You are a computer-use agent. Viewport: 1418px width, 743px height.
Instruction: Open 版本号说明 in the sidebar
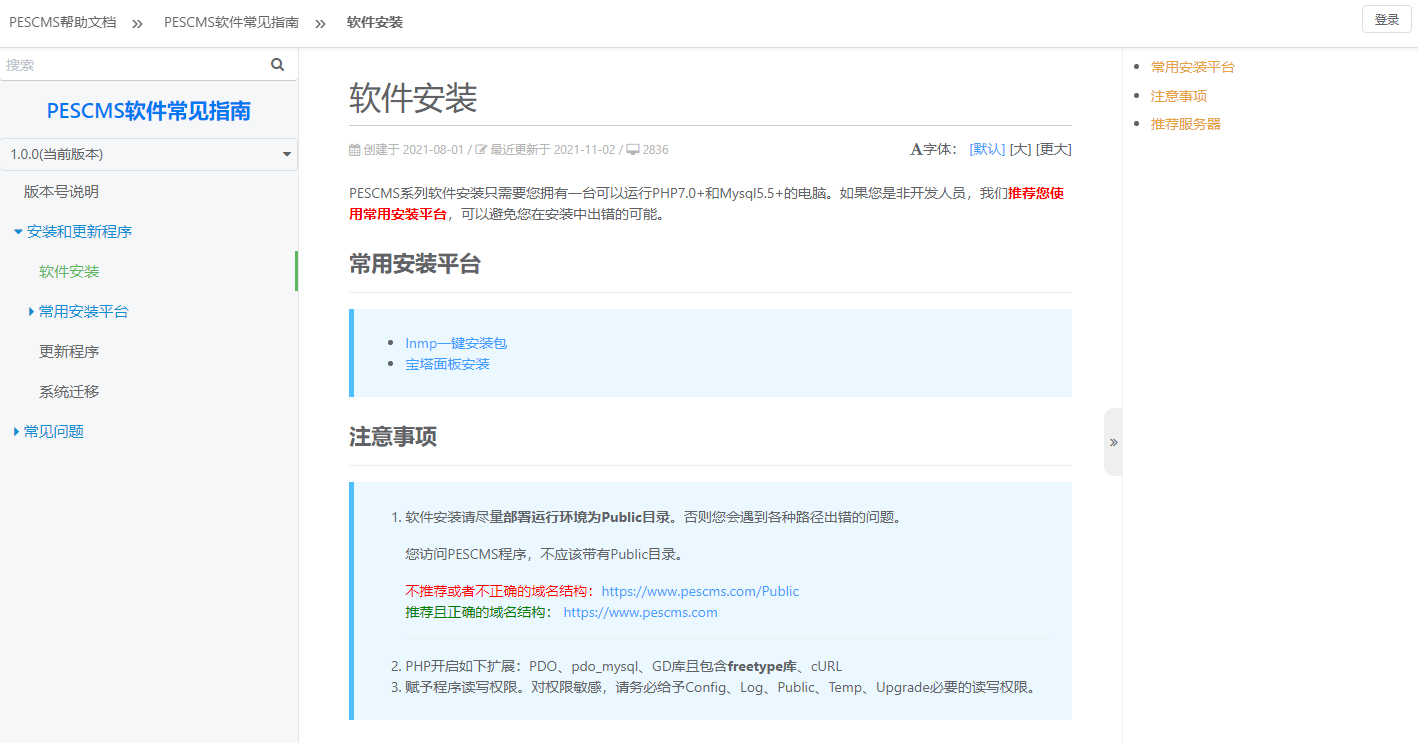pos(61,192)
